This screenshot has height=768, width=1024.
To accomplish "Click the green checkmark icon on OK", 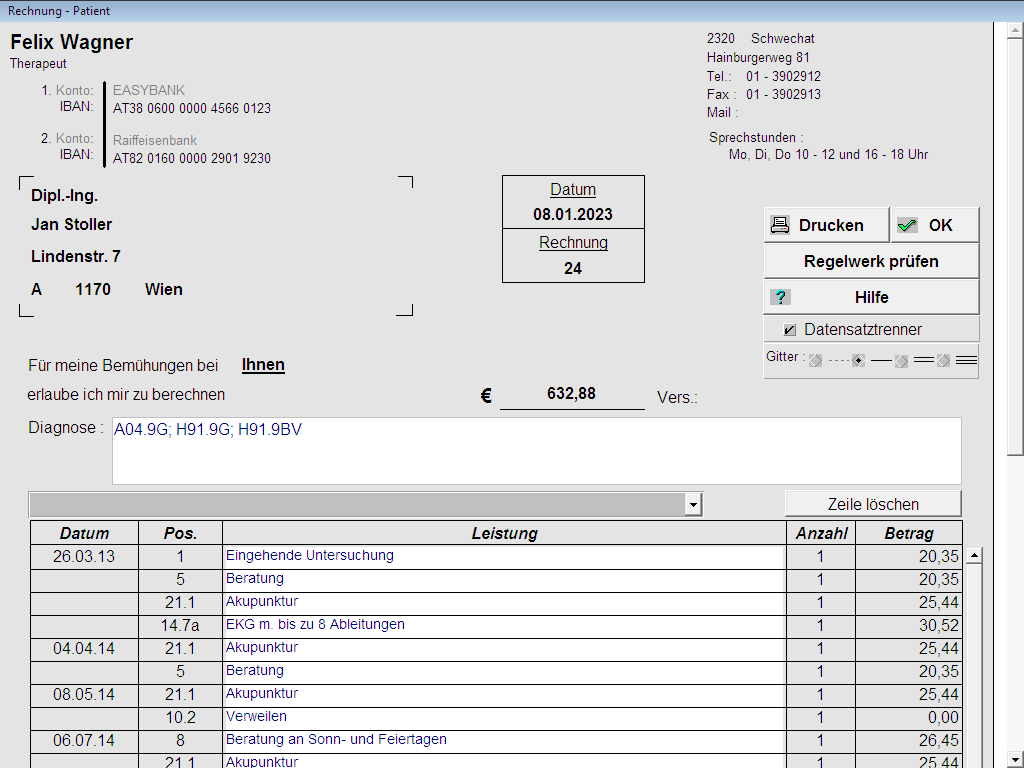I will pos(907,225).
